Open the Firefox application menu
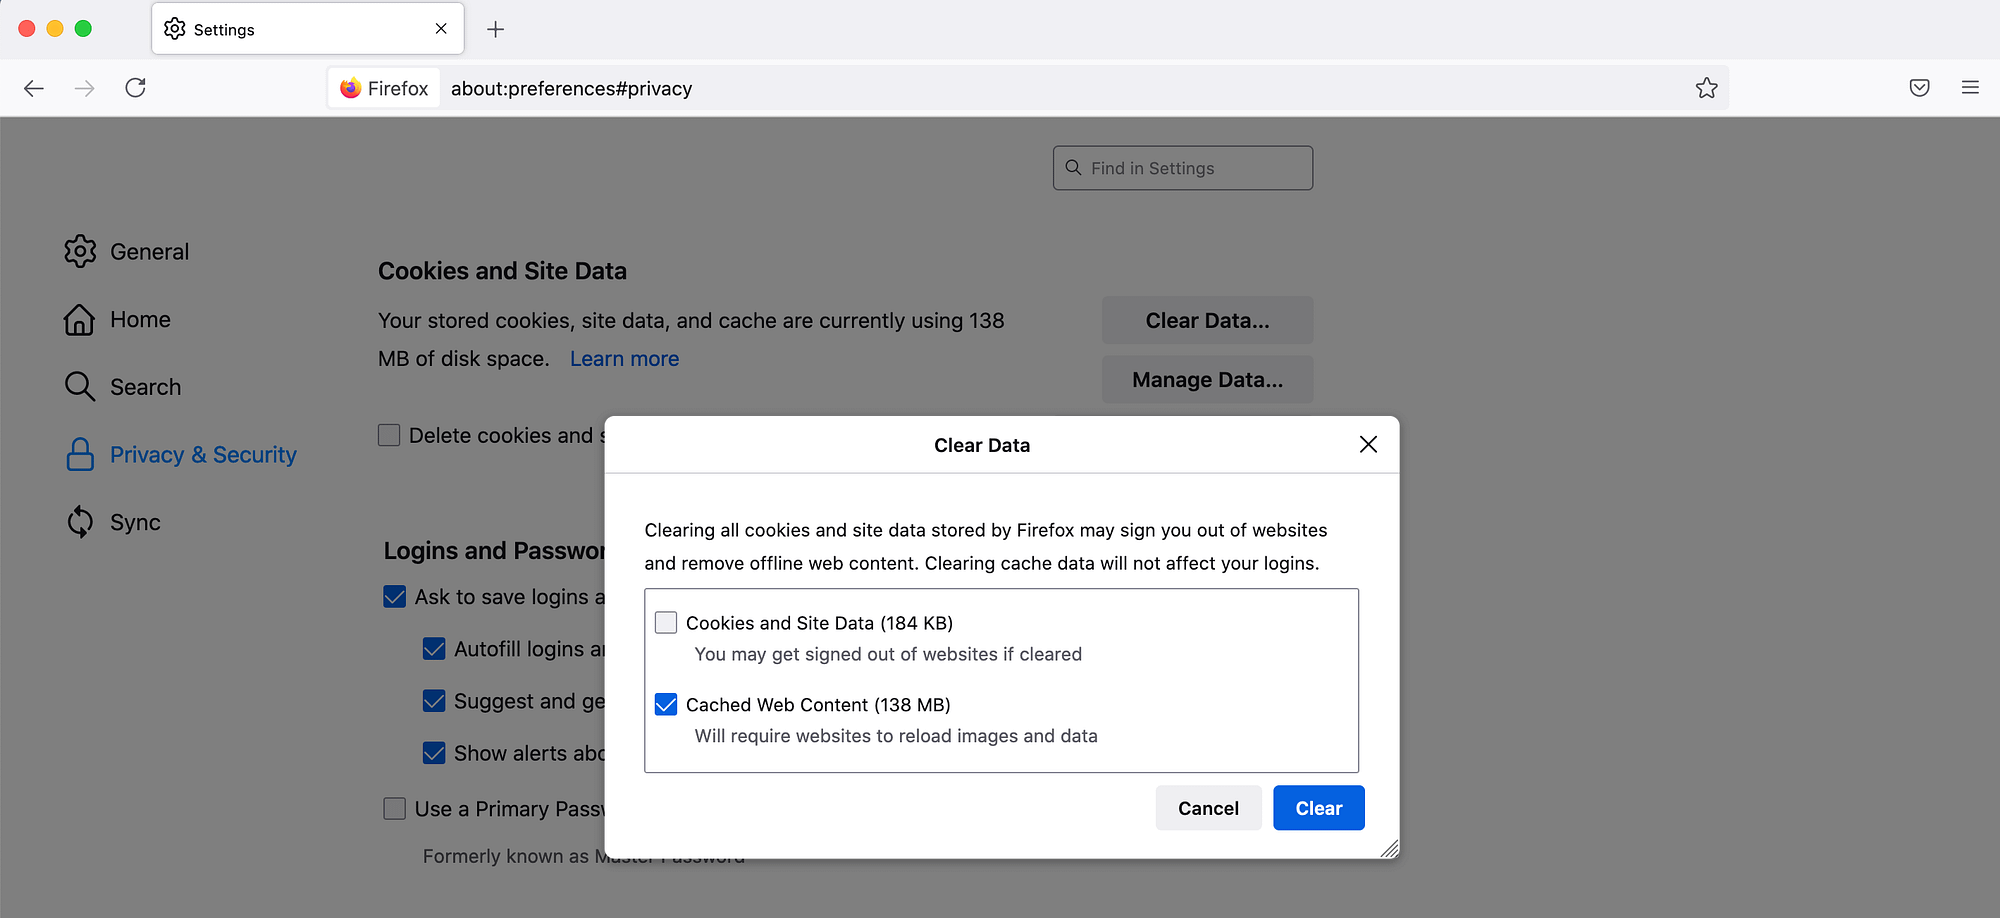Image resolution: width=2000 pixels, height=918 pixels. (1970, 88)
